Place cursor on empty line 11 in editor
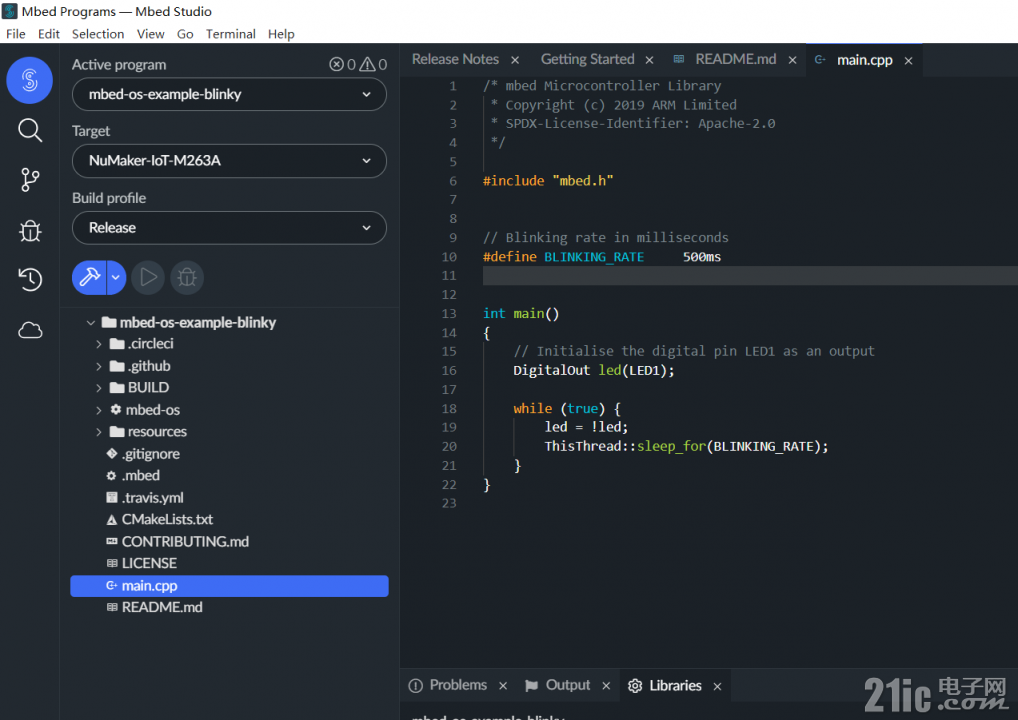The height and width of the screenshot is (720, 1018). [750, 276]
